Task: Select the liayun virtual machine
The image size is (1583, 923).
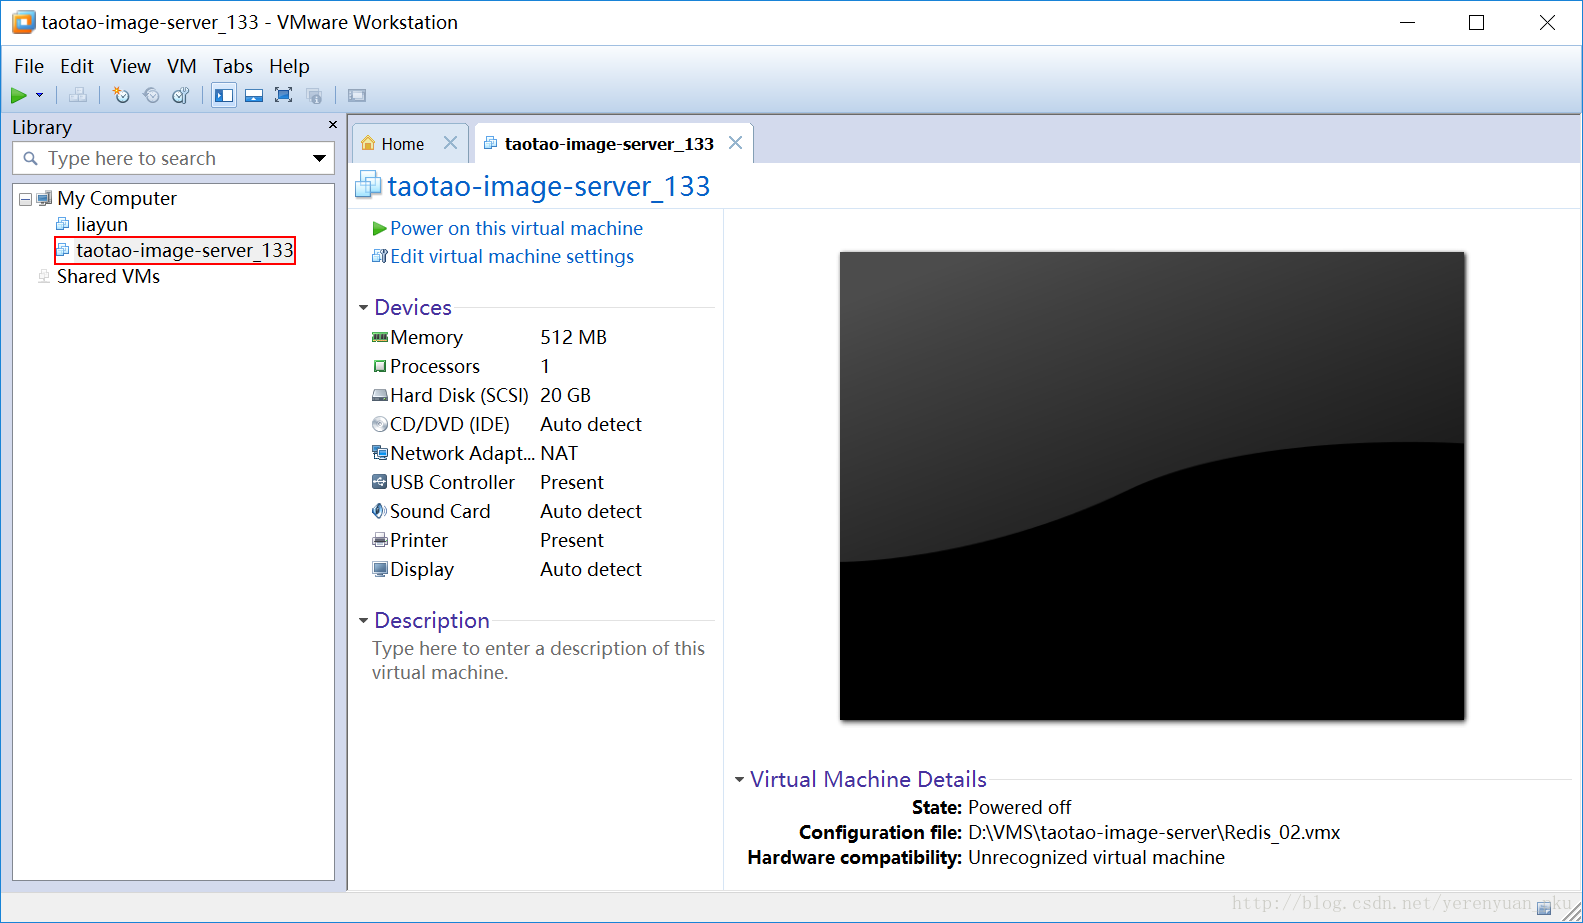Action: click(x=101, y=224)
